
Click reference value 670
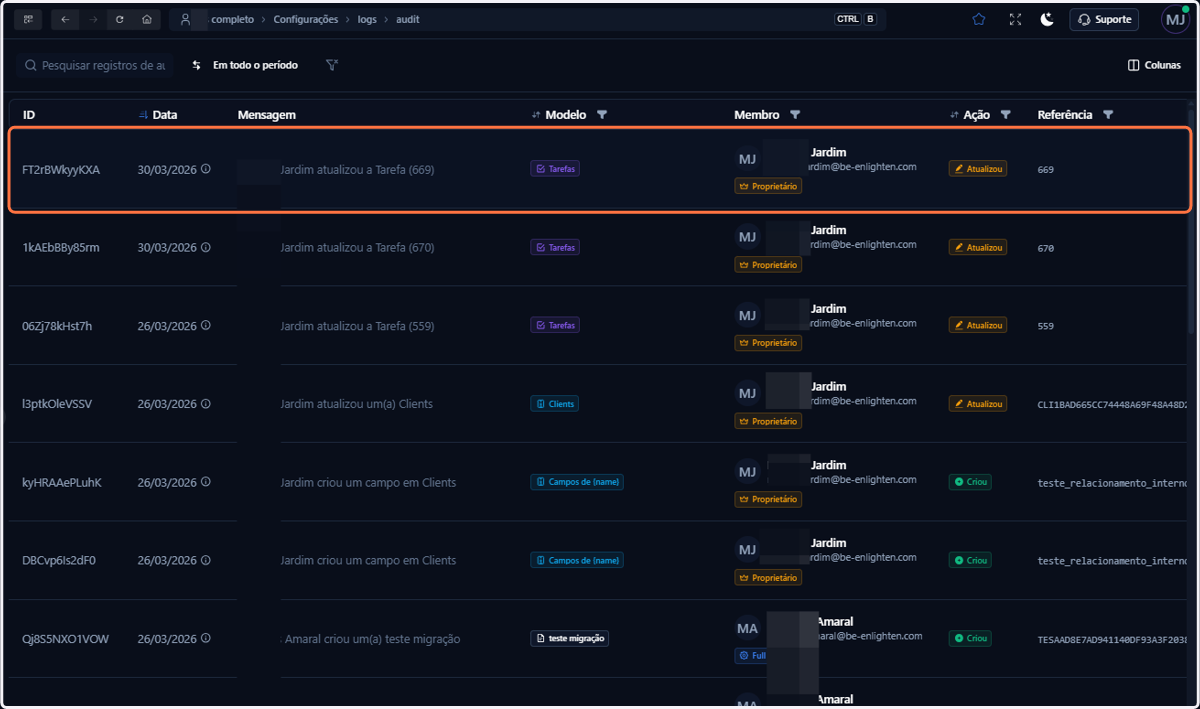pyautogui.click(x=1046, y=248)
